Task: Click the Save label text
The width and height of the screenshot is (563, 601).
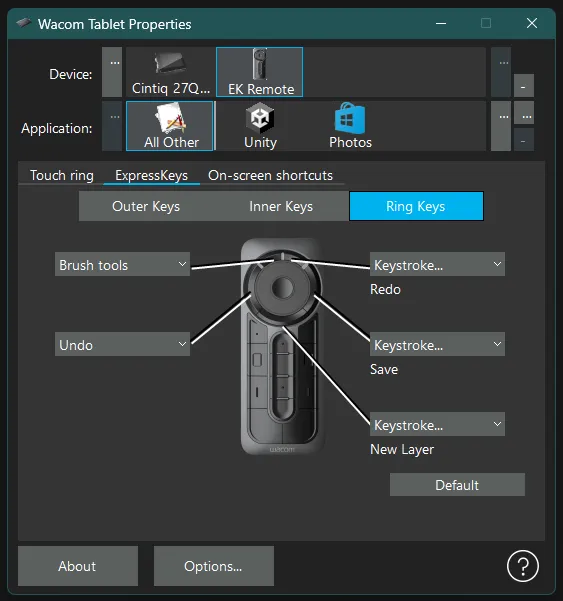Action: click(x=384, y=369)
